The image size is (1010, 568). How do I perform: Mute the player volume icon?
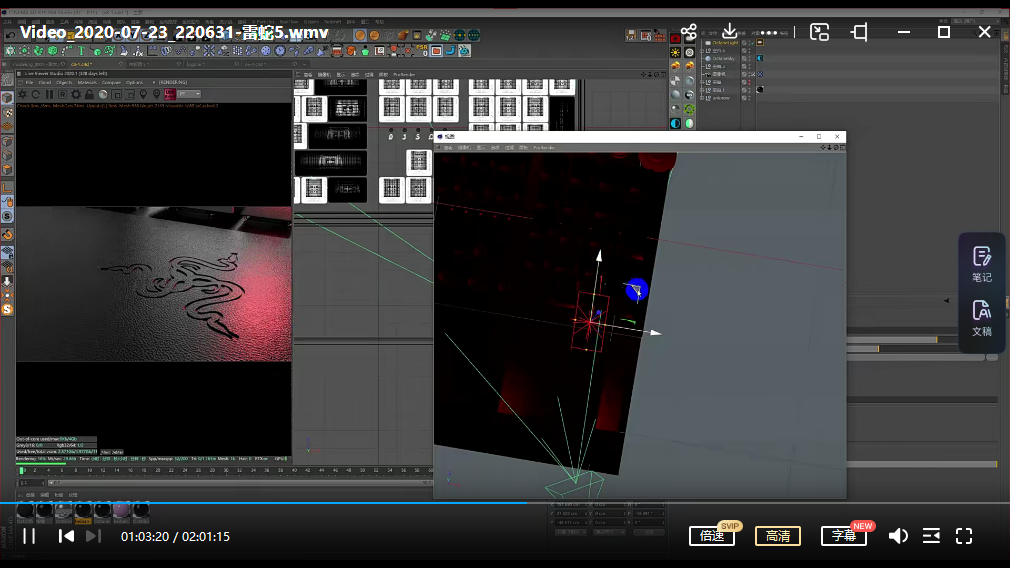click(898, 536)
